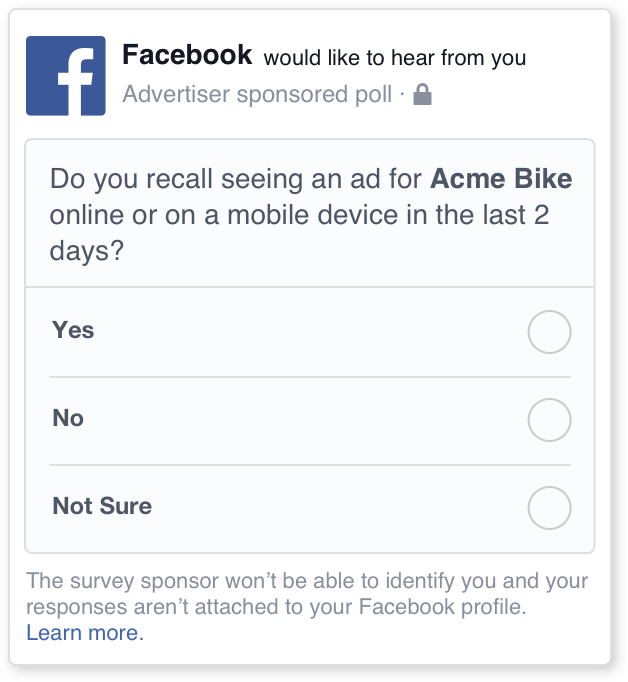This screenshot has width=628, height=682.
Task: Choose the Not Sure radio button
Action: click(549, 508)
